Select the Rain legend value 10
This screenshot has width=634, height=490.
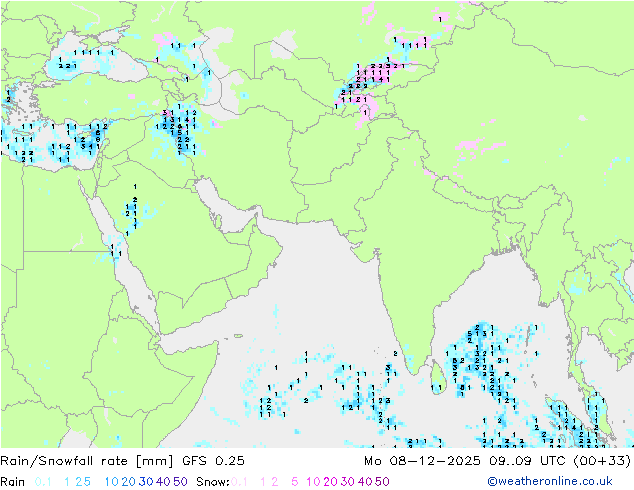[x=111, y=482]
